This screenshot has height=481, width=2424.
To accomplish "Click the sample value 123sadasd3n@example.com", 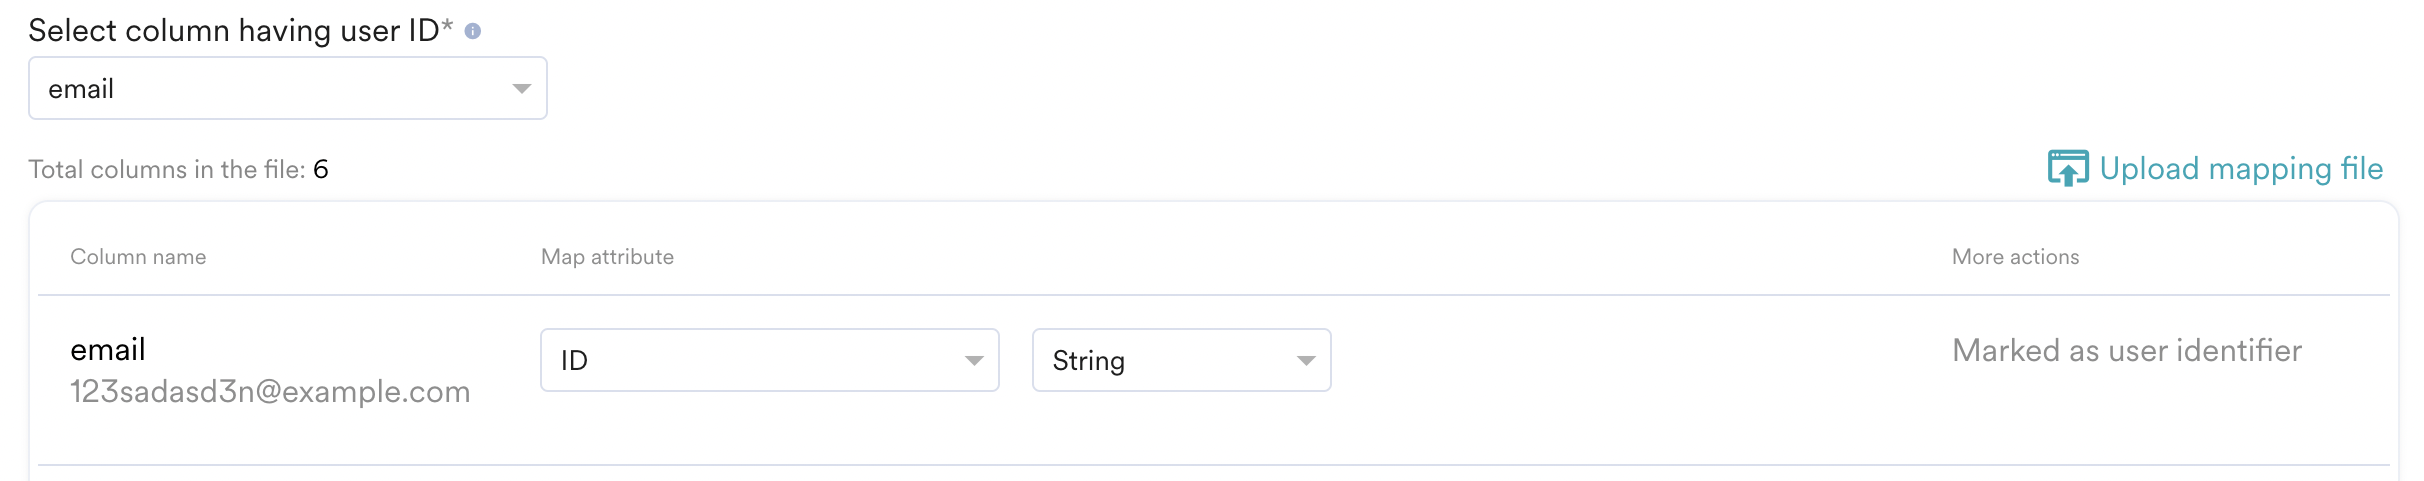I will point(270,391).
